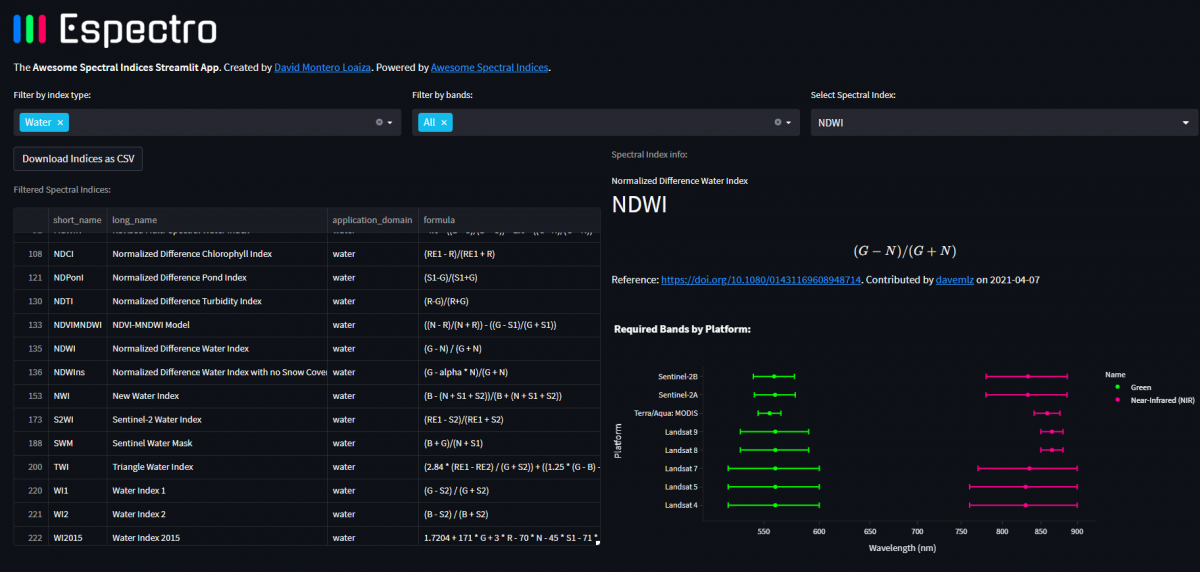Sort table by short_name column
The width and height of the screenshot is (1200, 572).
(77, 220)
